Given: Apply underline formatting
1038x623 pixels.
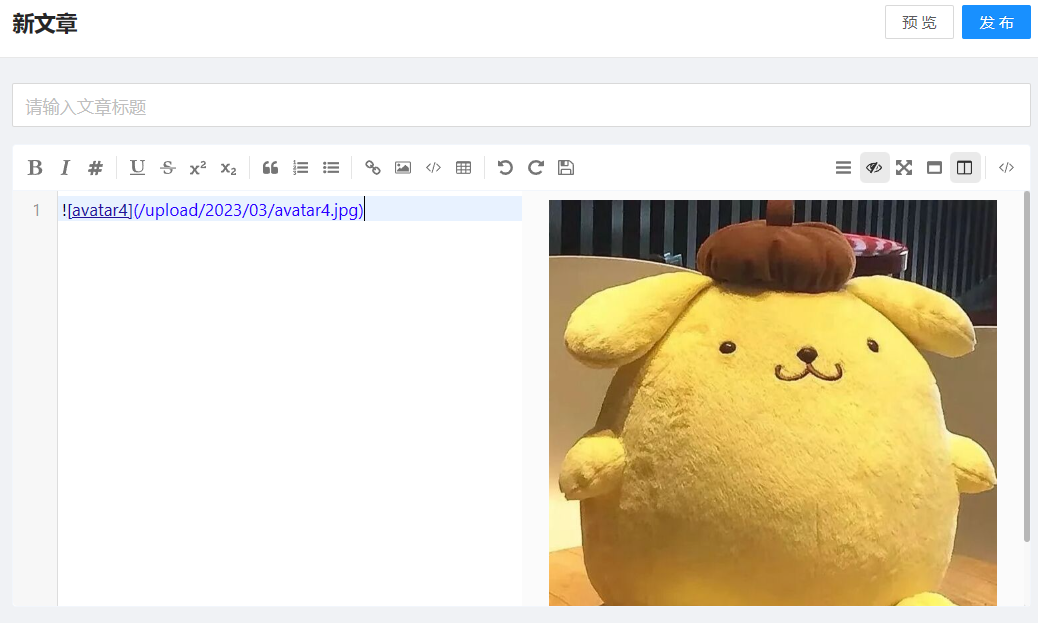Looking at the screenshot, I should coord(138,168).
